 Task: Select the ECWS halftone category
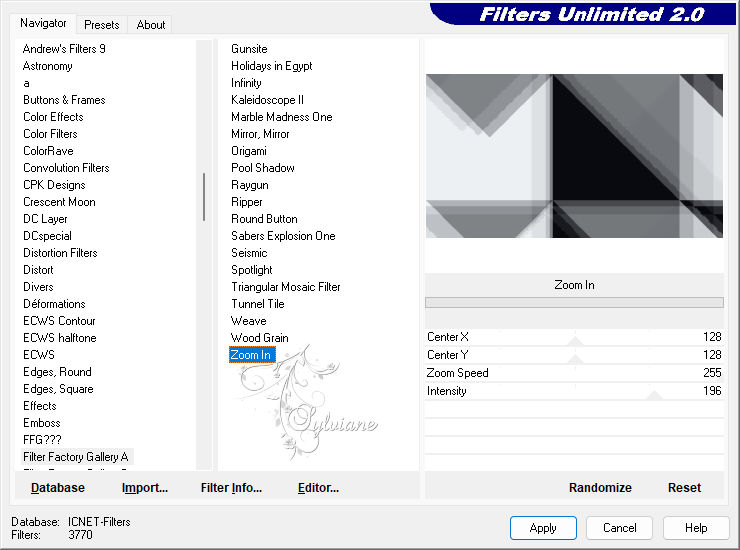60,338
